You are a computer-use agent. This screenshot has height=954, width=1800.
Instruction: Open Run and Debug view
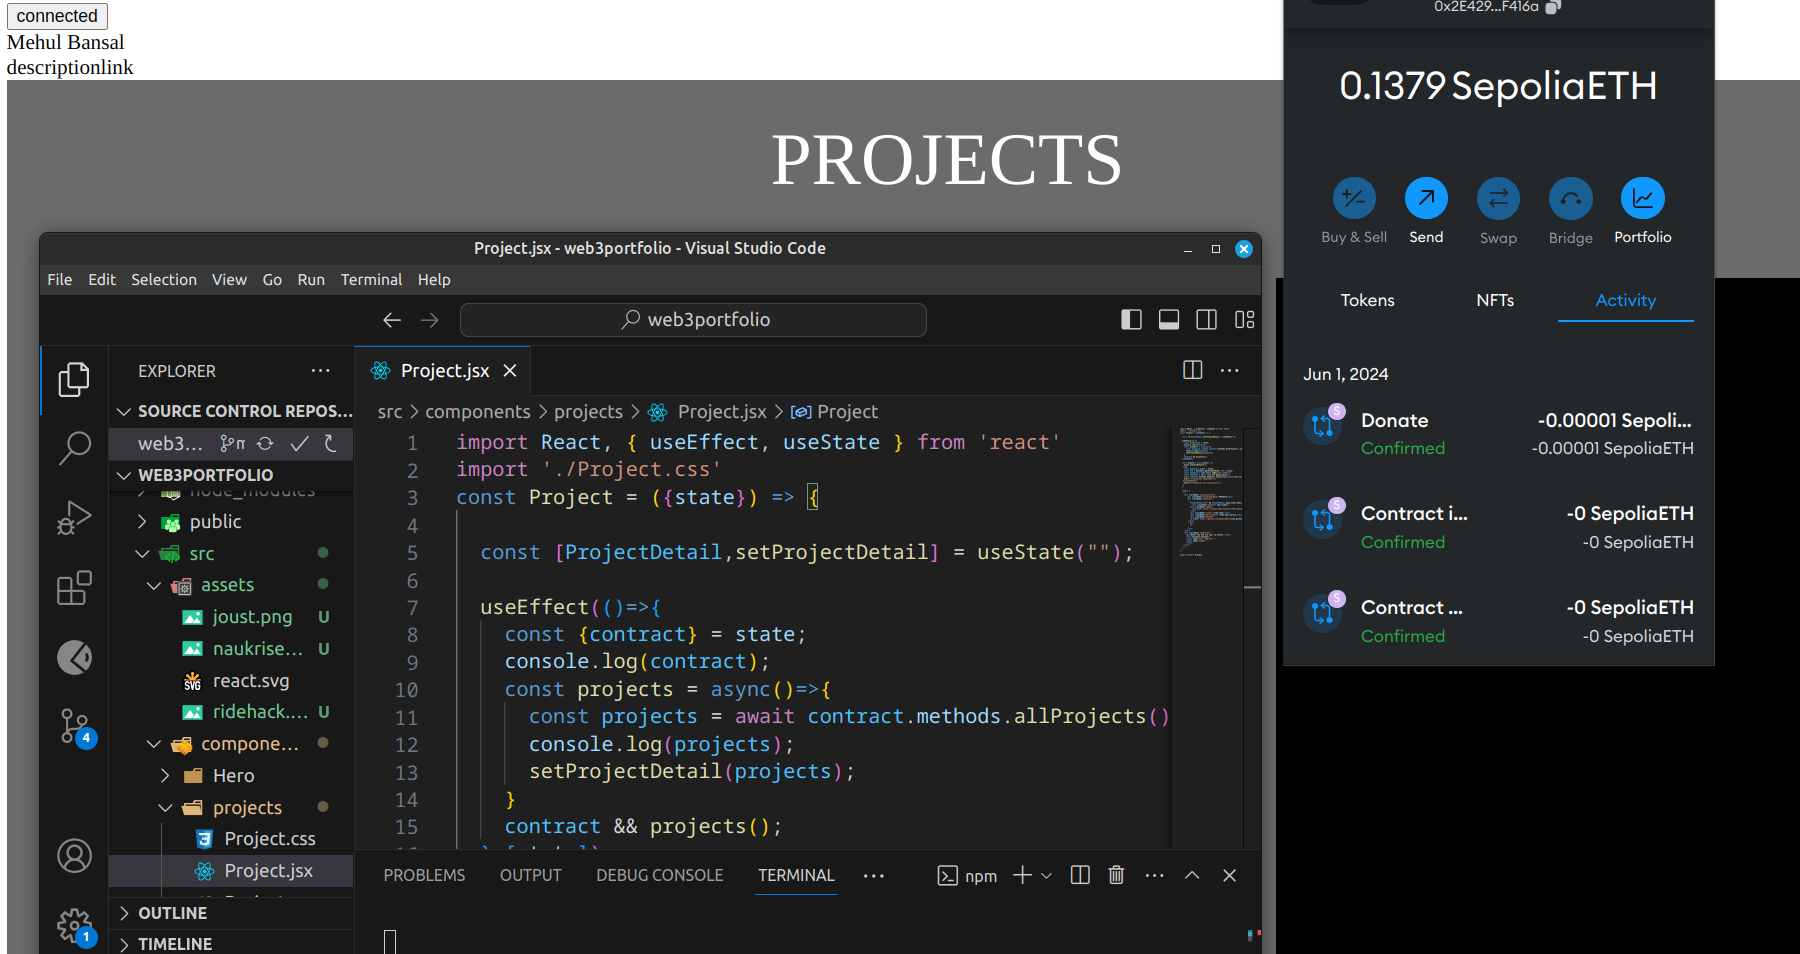click(74, 518)
